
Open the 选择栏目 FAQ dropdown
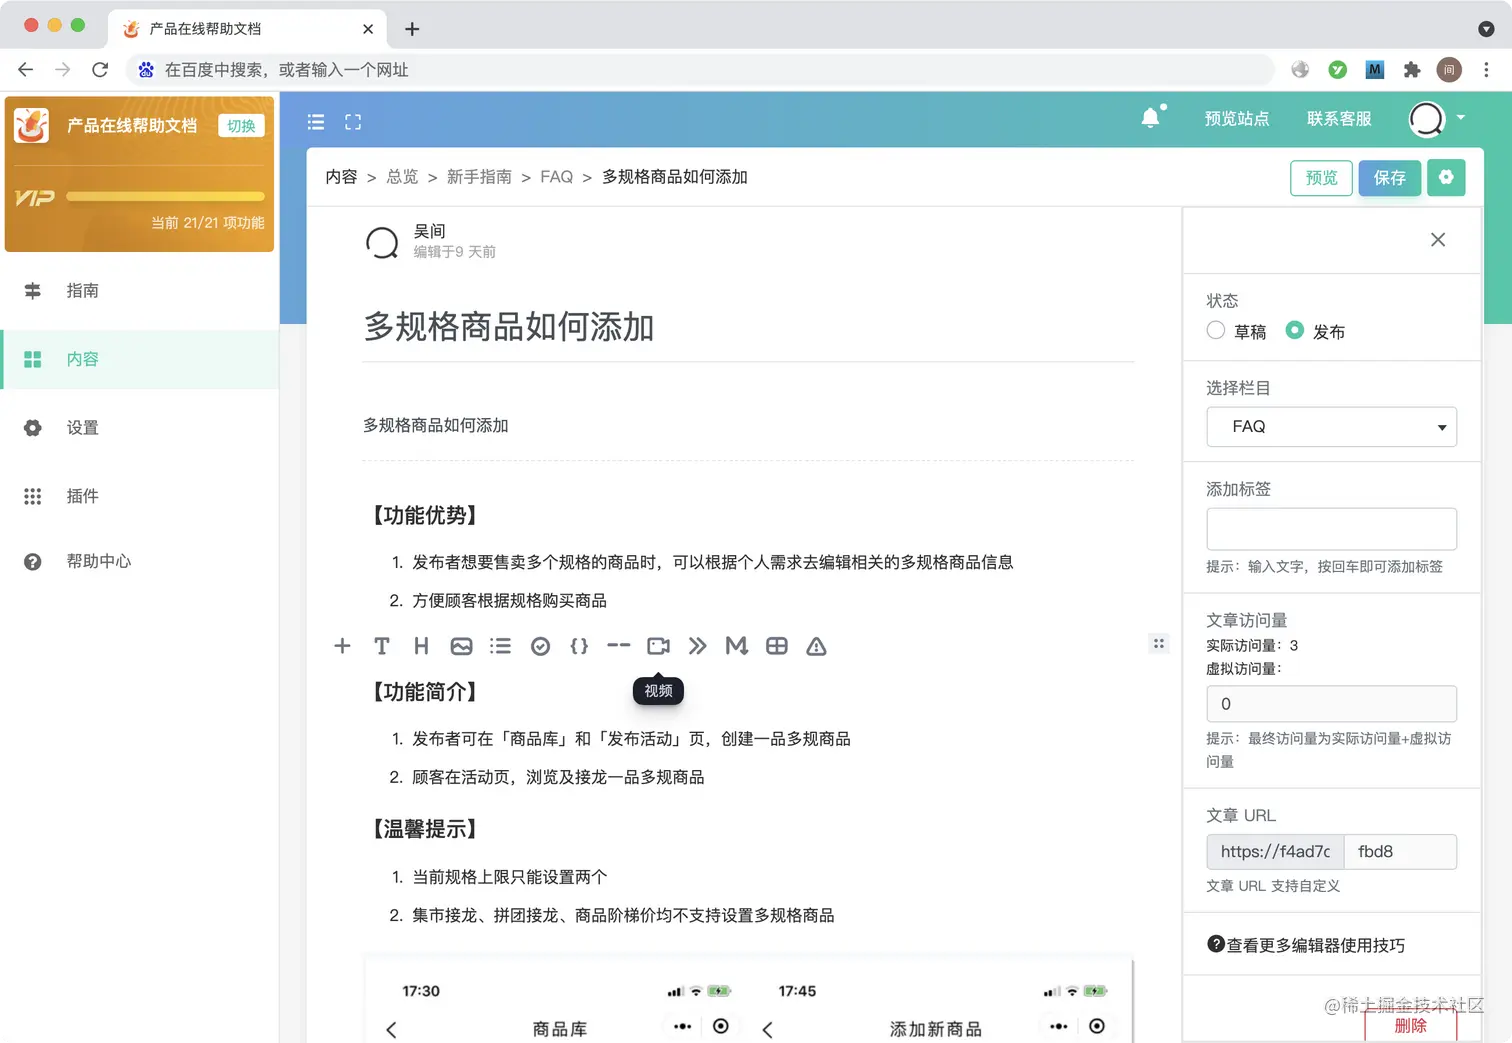(1331, 427)
